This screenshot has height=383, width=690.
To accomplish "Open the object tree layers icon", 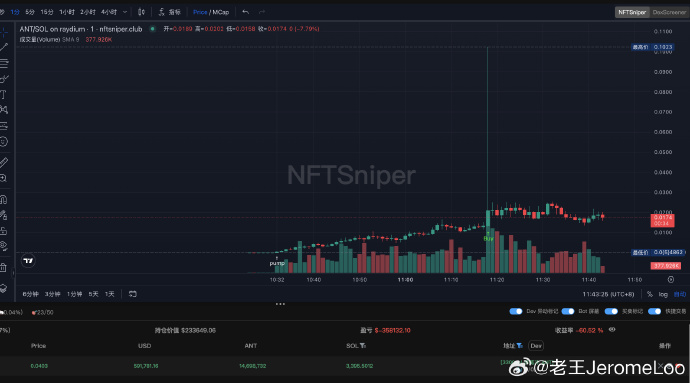I will point(4,288).
